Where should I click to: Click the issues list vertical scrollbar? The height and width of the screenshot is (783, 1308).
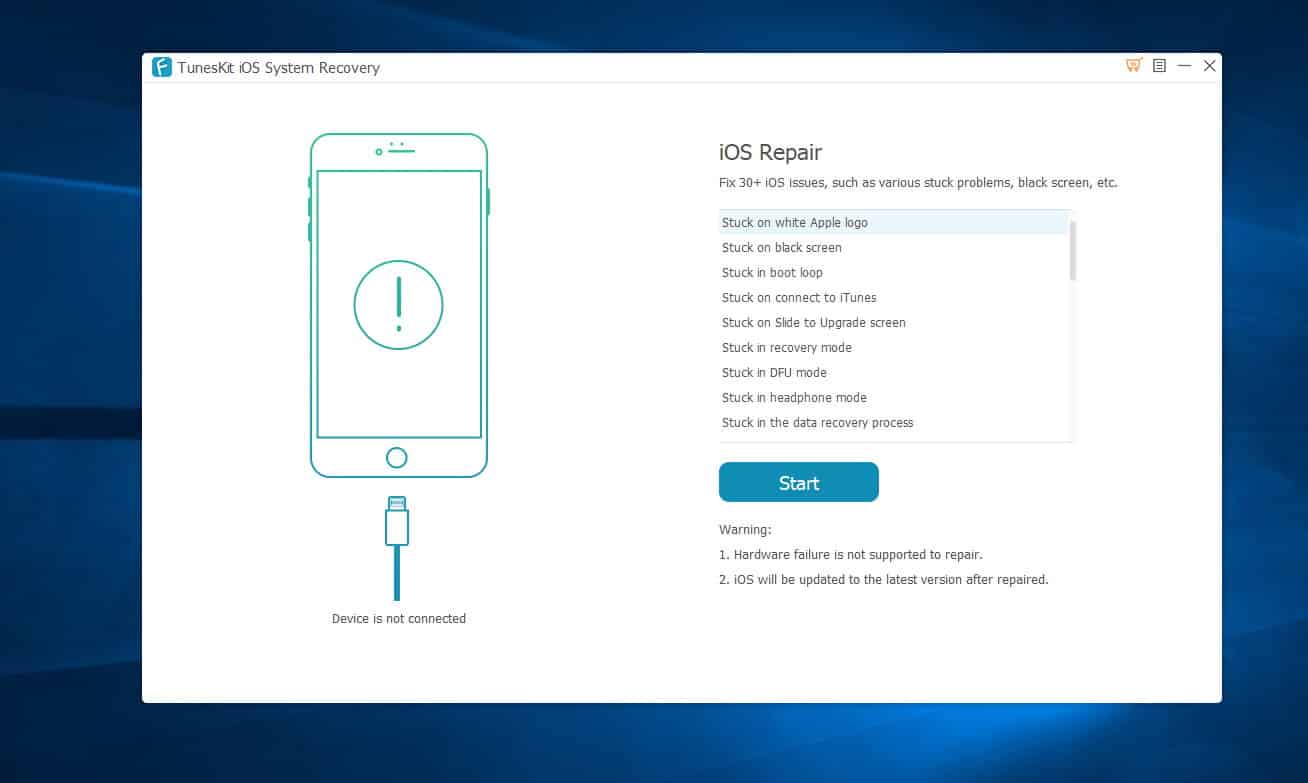[1073, 251]
